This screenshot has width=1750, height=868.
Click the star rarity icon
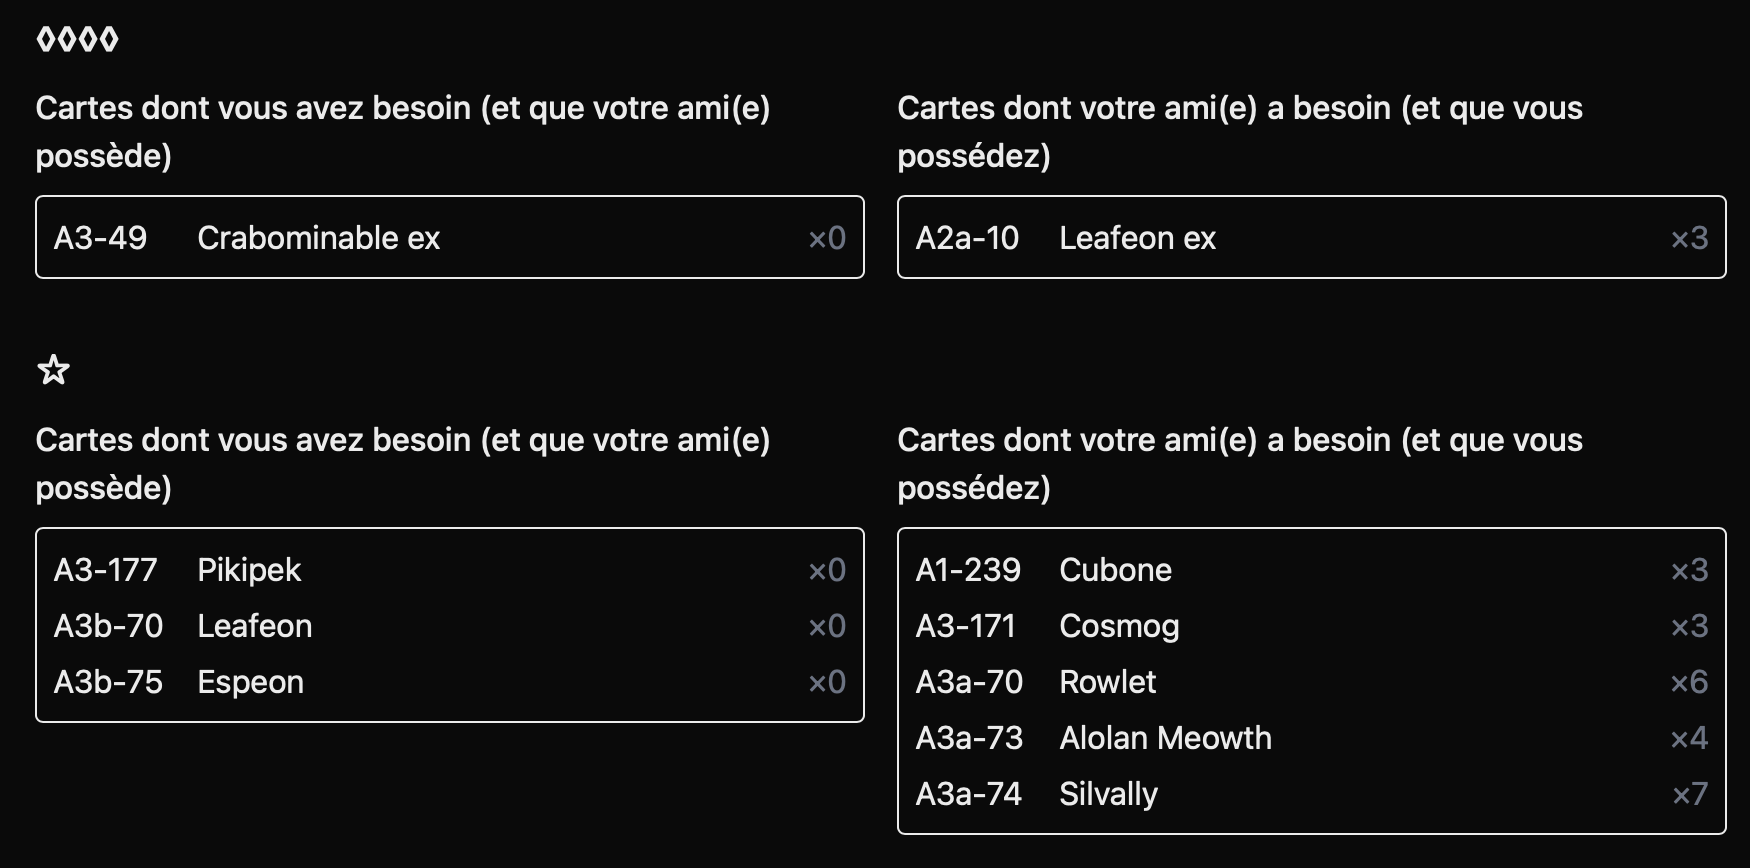(53, 371)
